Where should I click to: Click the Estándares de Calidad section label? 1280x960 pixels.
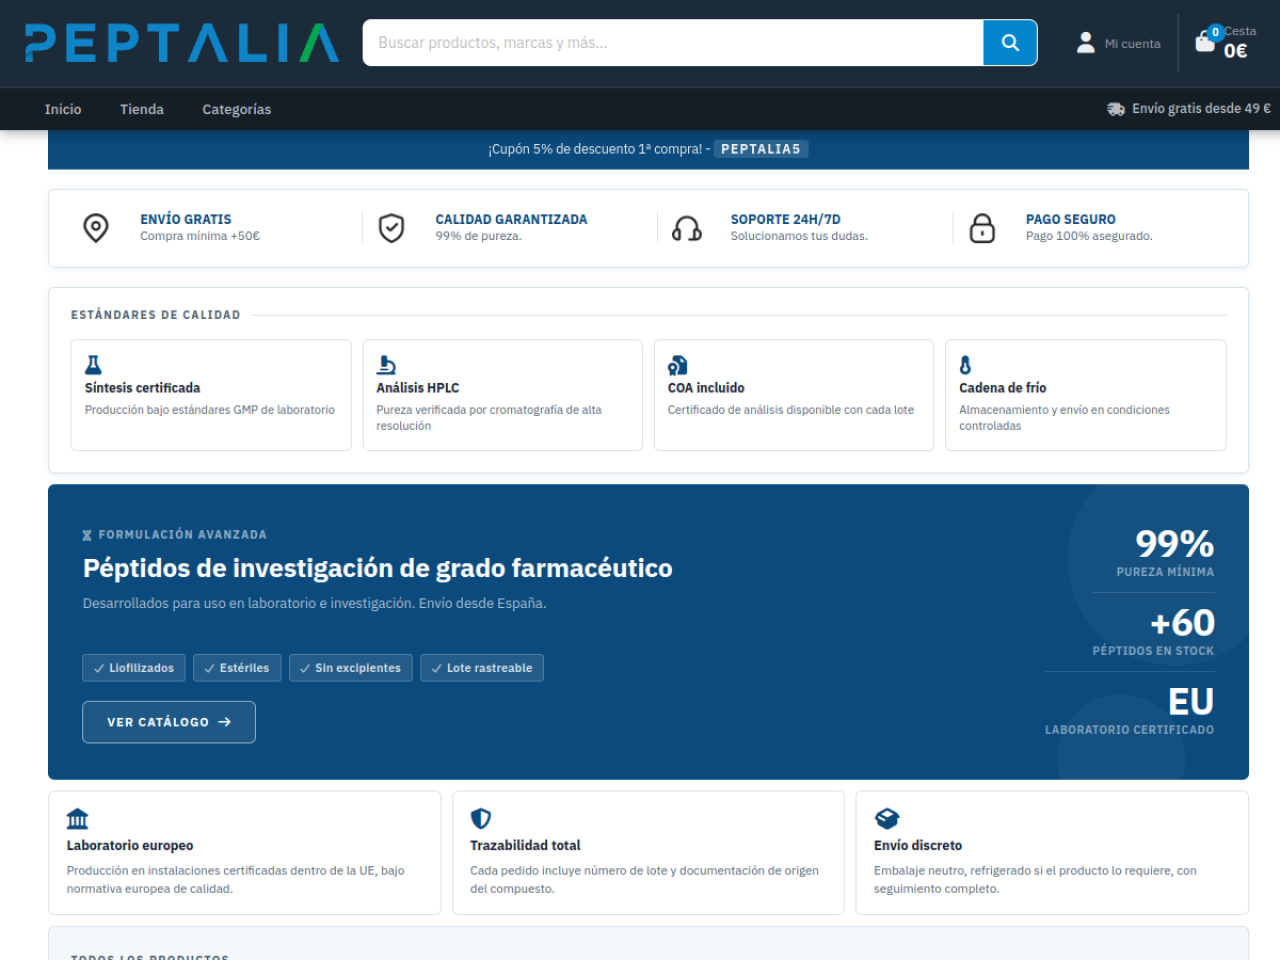coord(156,315)
